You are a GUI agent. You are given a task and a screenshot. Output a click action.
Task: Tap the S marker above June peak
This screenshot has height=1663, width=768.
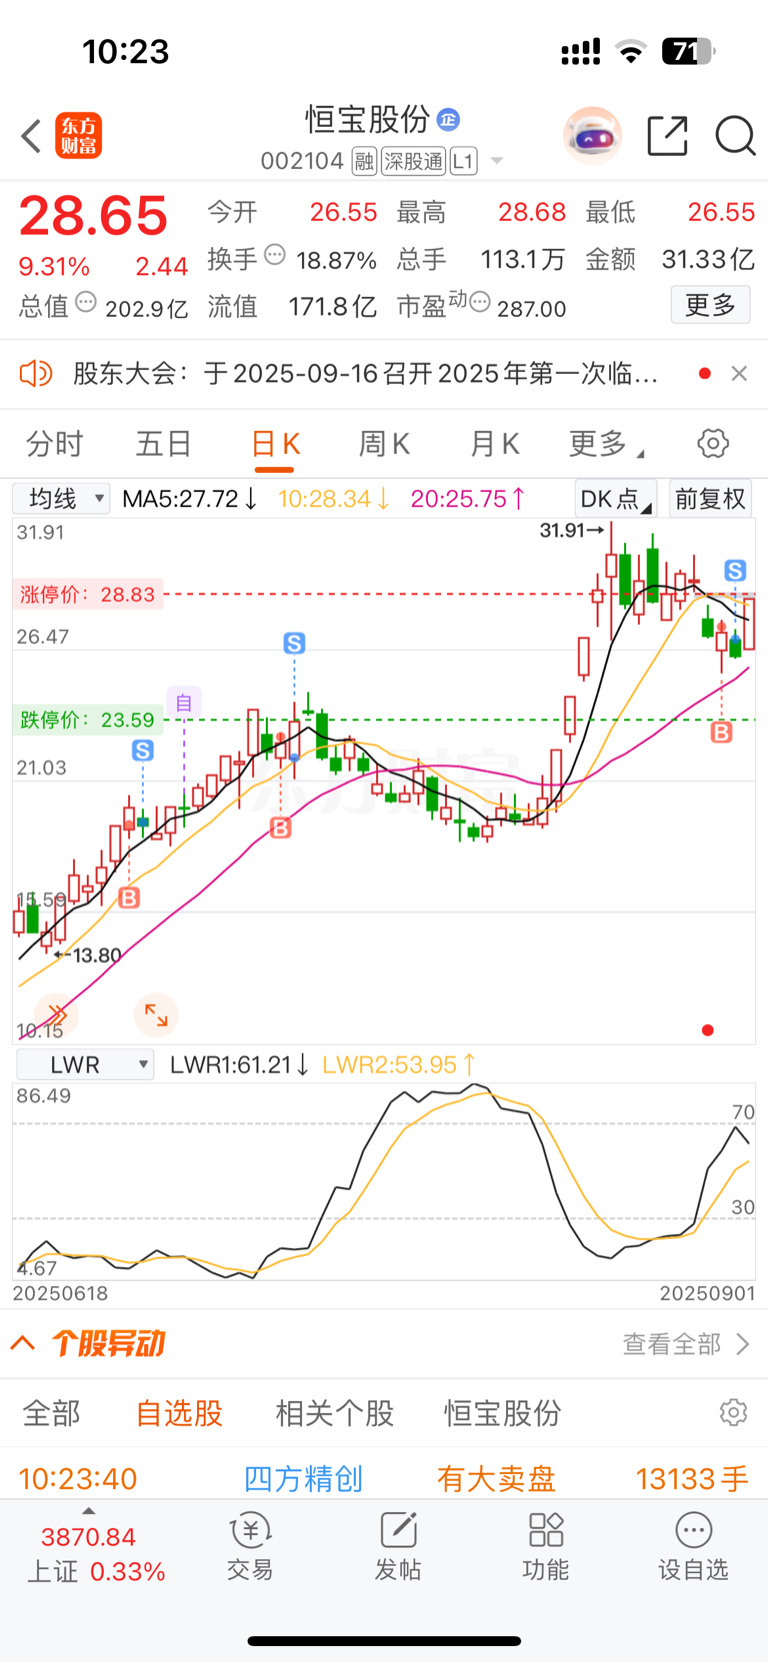pyautogui.click(x=294, y=643)
